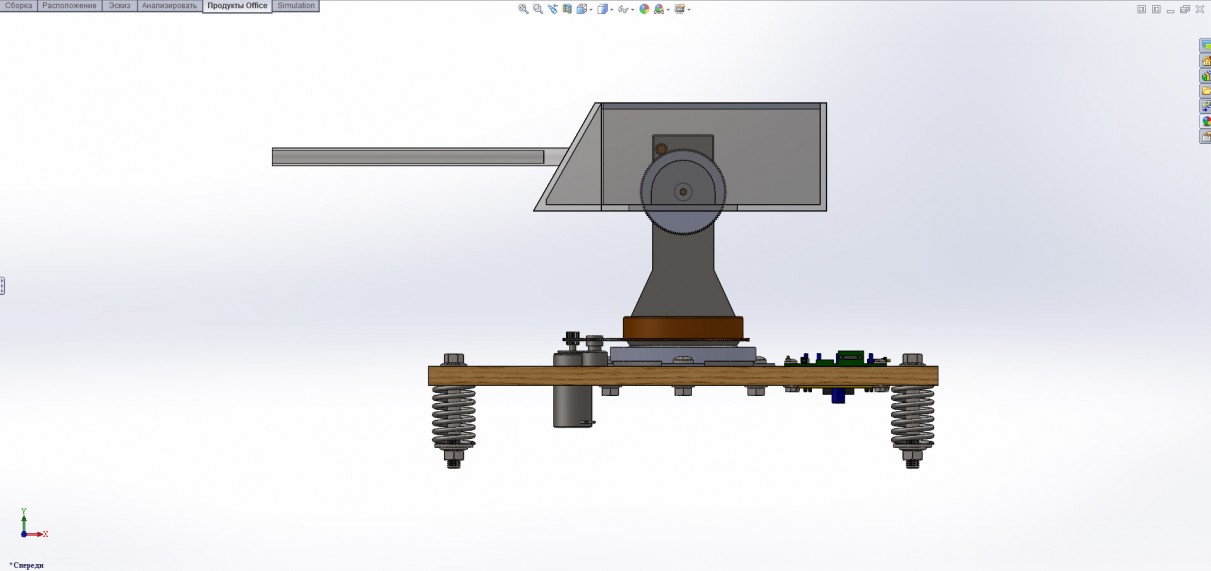Click the Edit Appearance color ball icon

[644, 9]
